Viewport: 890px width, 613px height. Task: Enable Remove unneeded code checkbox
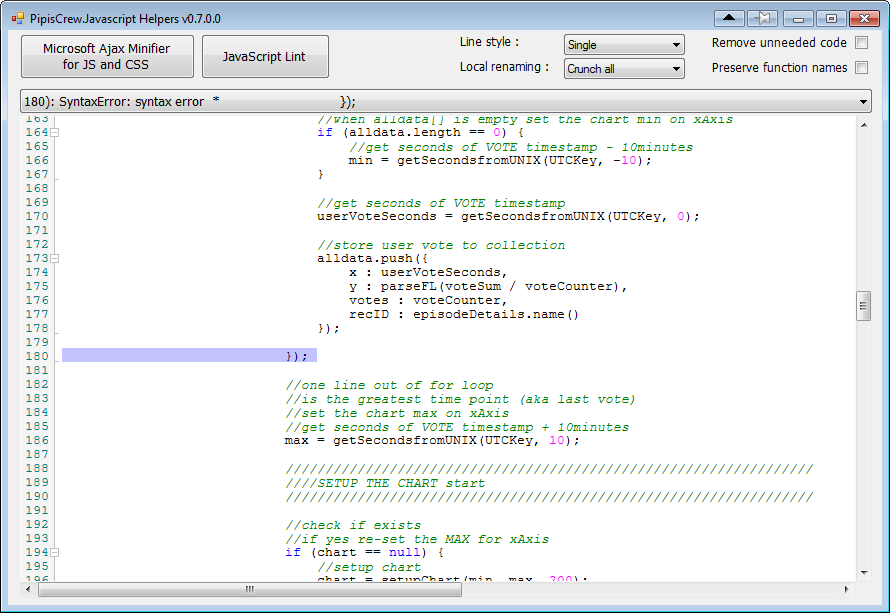(x=862, y=43)
